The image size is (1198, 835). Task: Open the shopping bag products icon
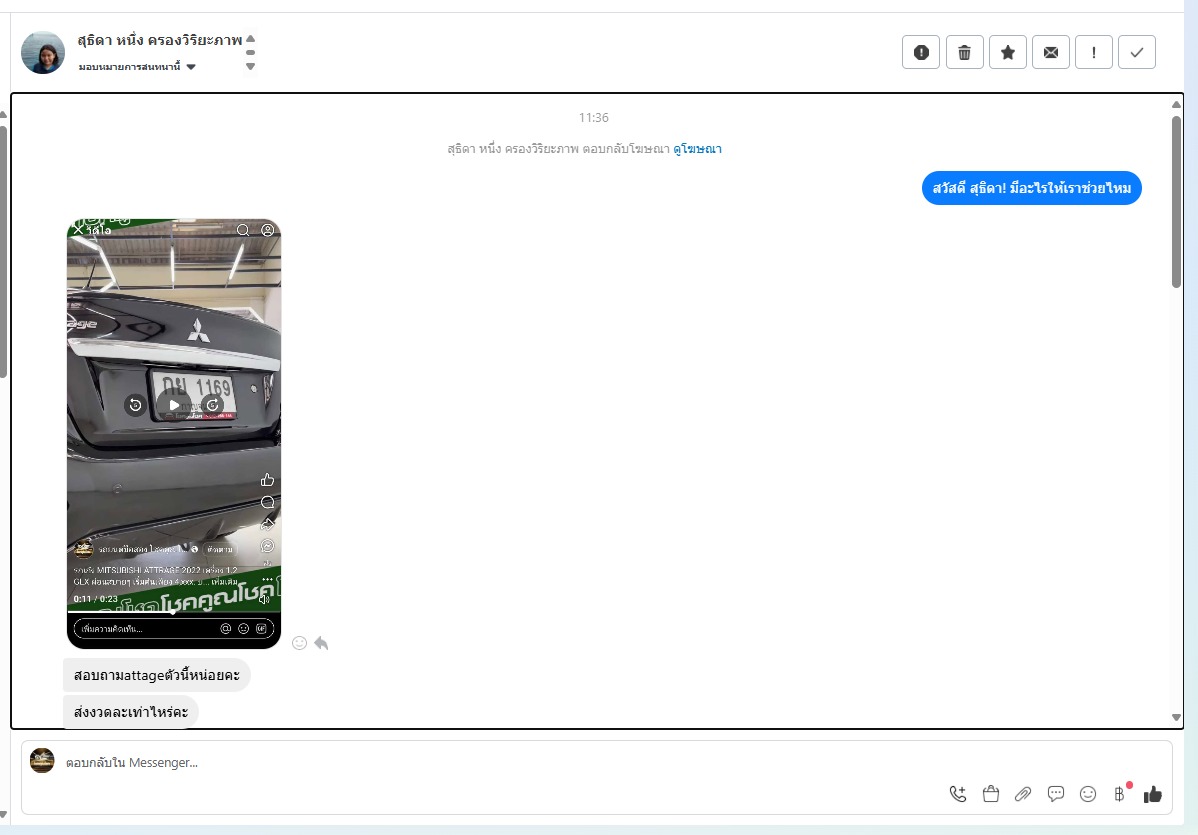coord(990,794)
